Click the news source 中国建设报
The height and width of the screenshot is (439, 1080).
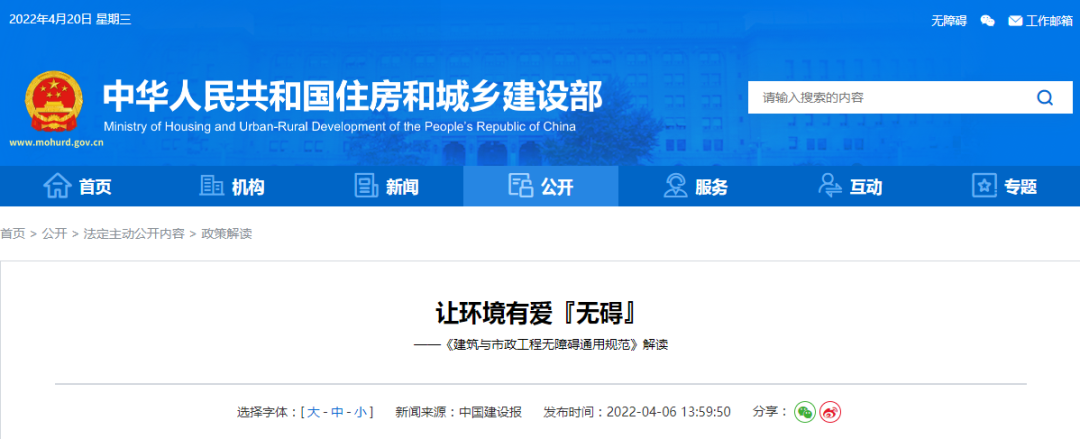coord(490,412)
